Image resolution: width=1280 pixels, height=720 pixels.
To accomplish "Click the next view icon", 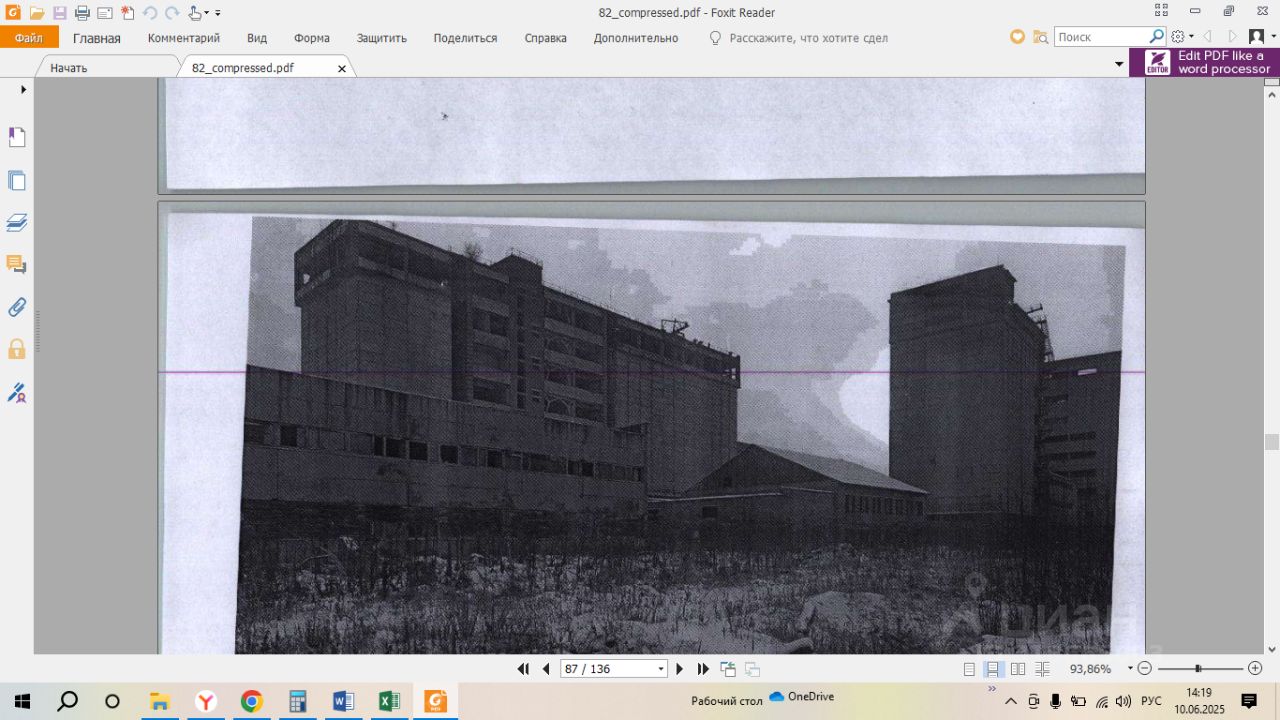I will pos(752,669).
